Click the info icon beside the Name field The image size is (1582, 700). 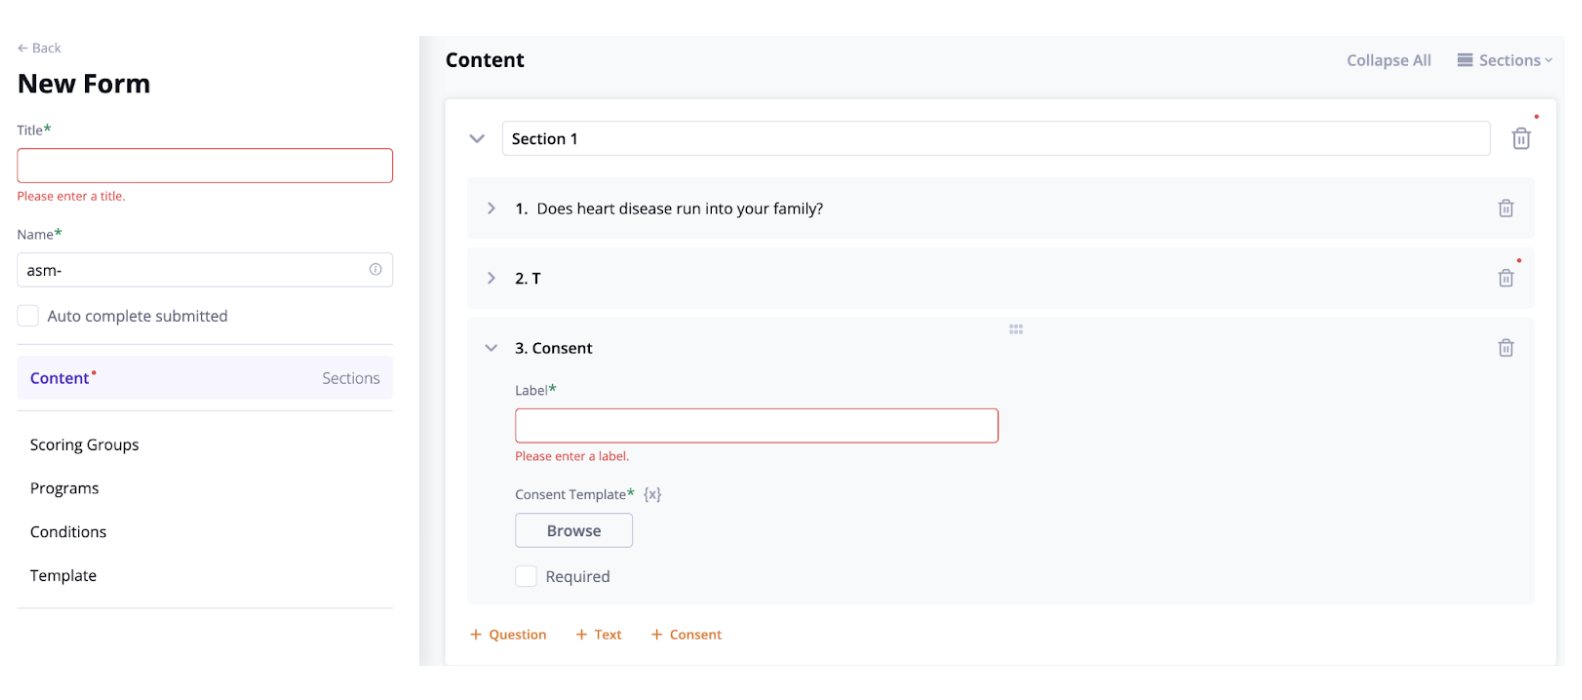pyautogui.click(x=375, y=269)
